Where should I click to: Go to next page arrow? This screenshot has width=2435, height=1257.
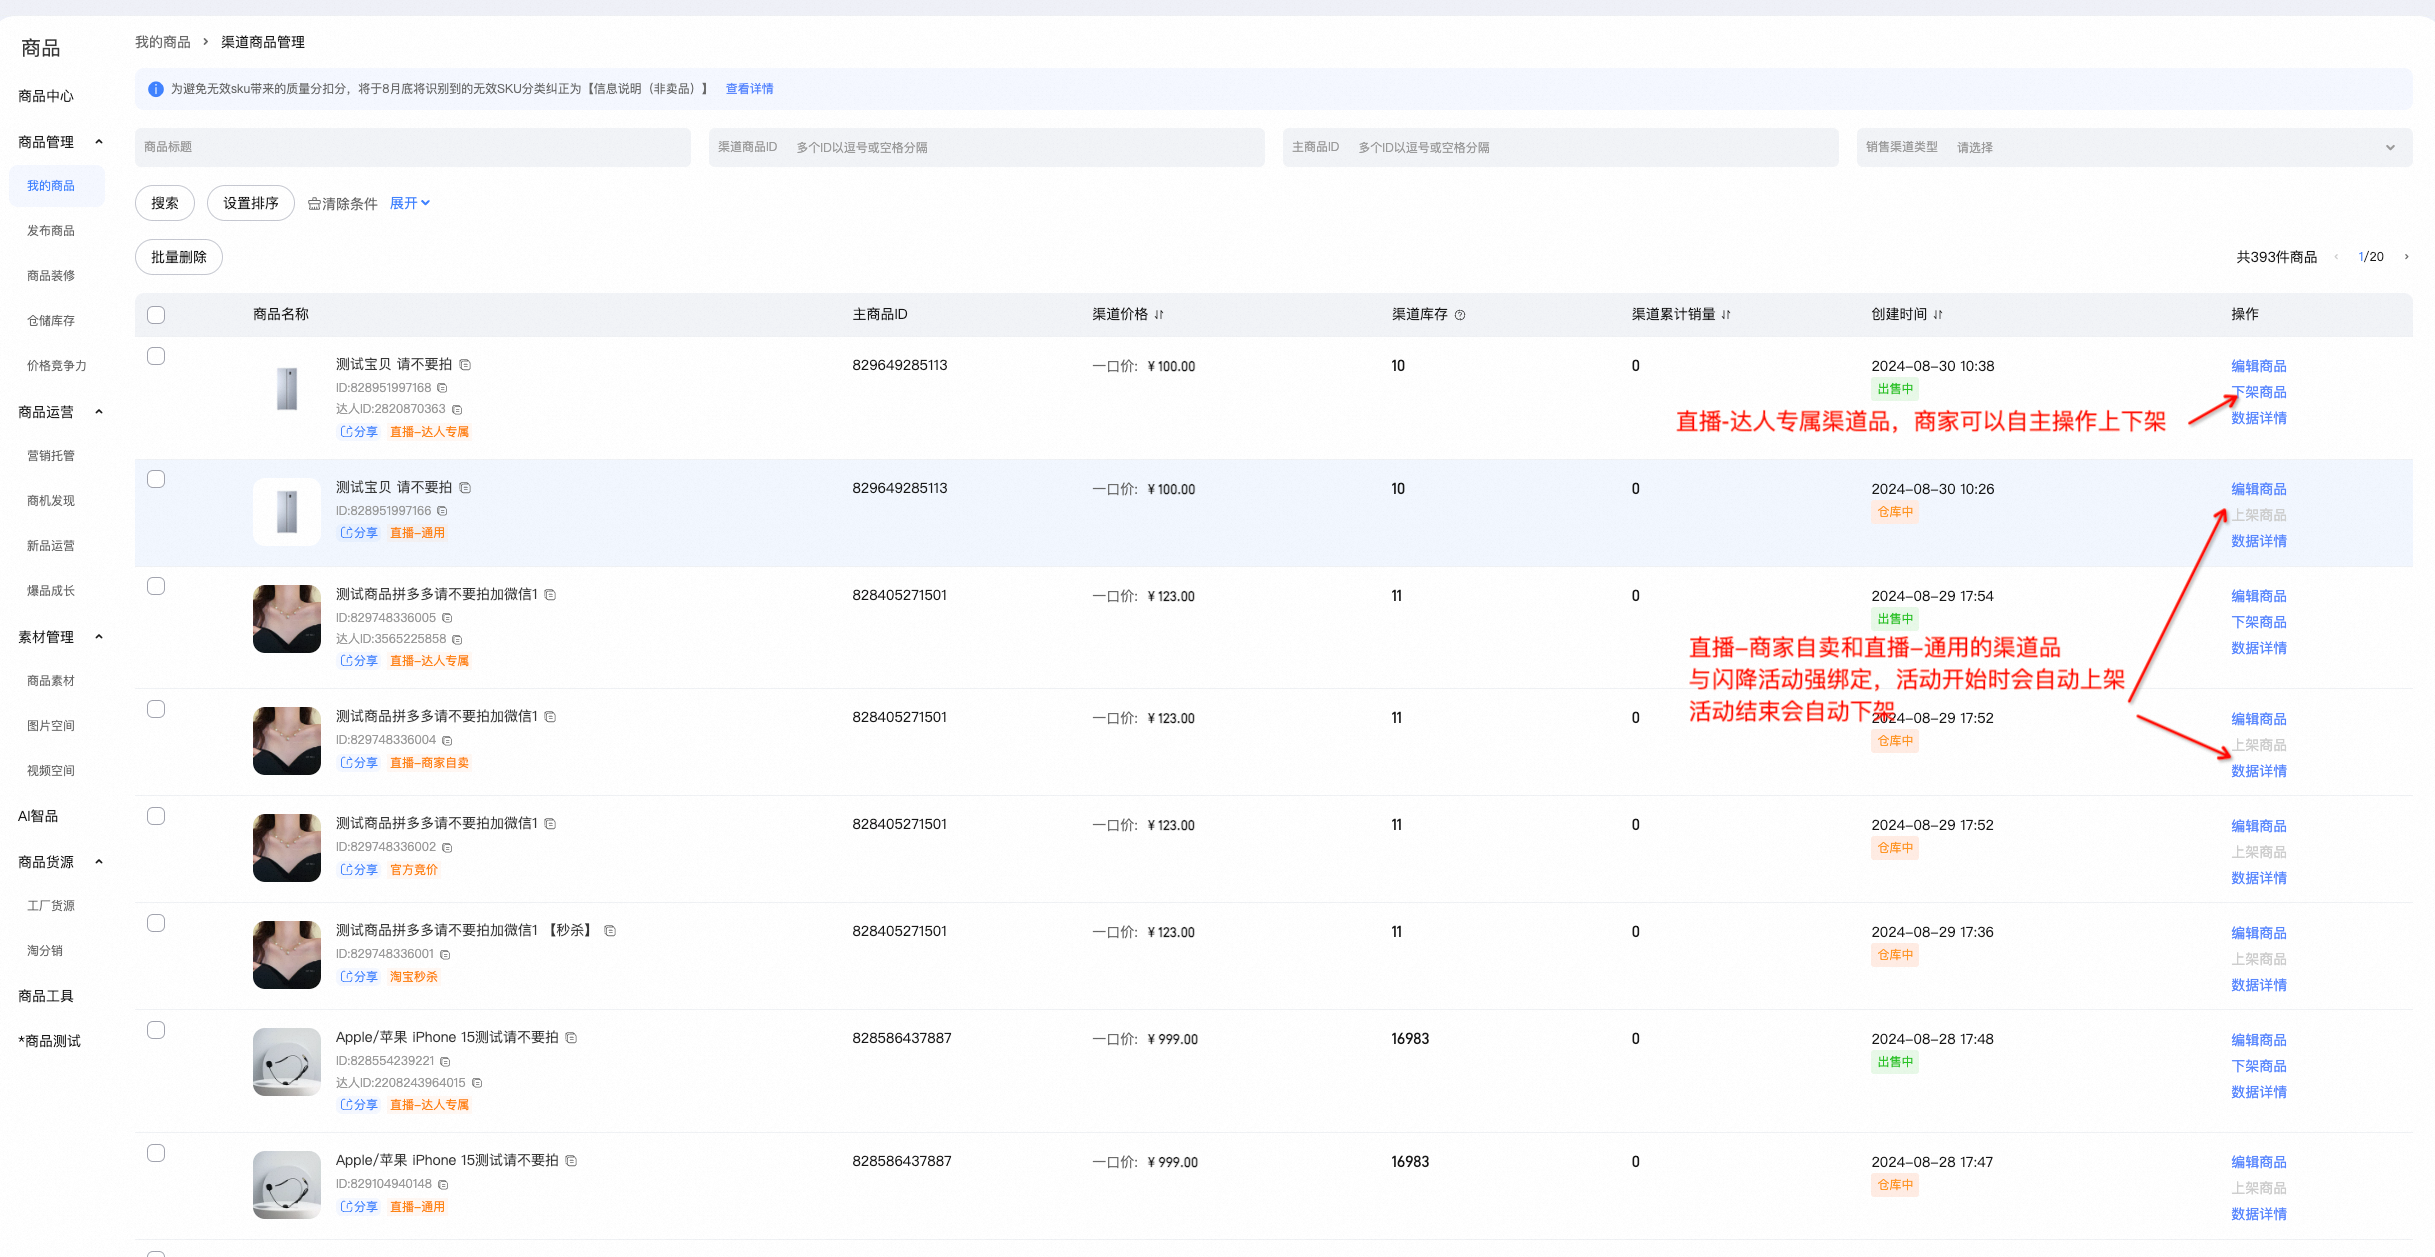2406,257
